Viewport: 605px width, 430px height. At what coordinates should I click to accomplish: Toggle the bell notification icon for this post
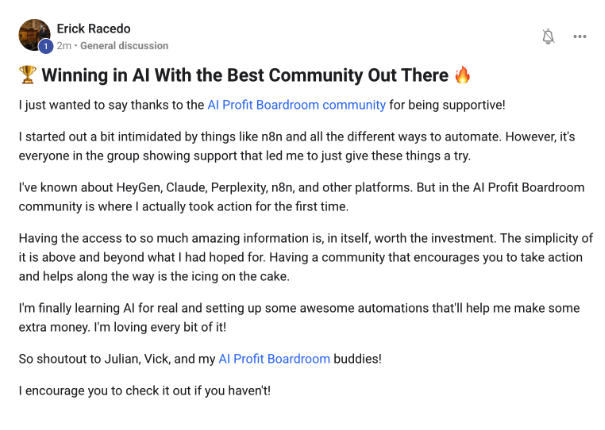(548, 36)
